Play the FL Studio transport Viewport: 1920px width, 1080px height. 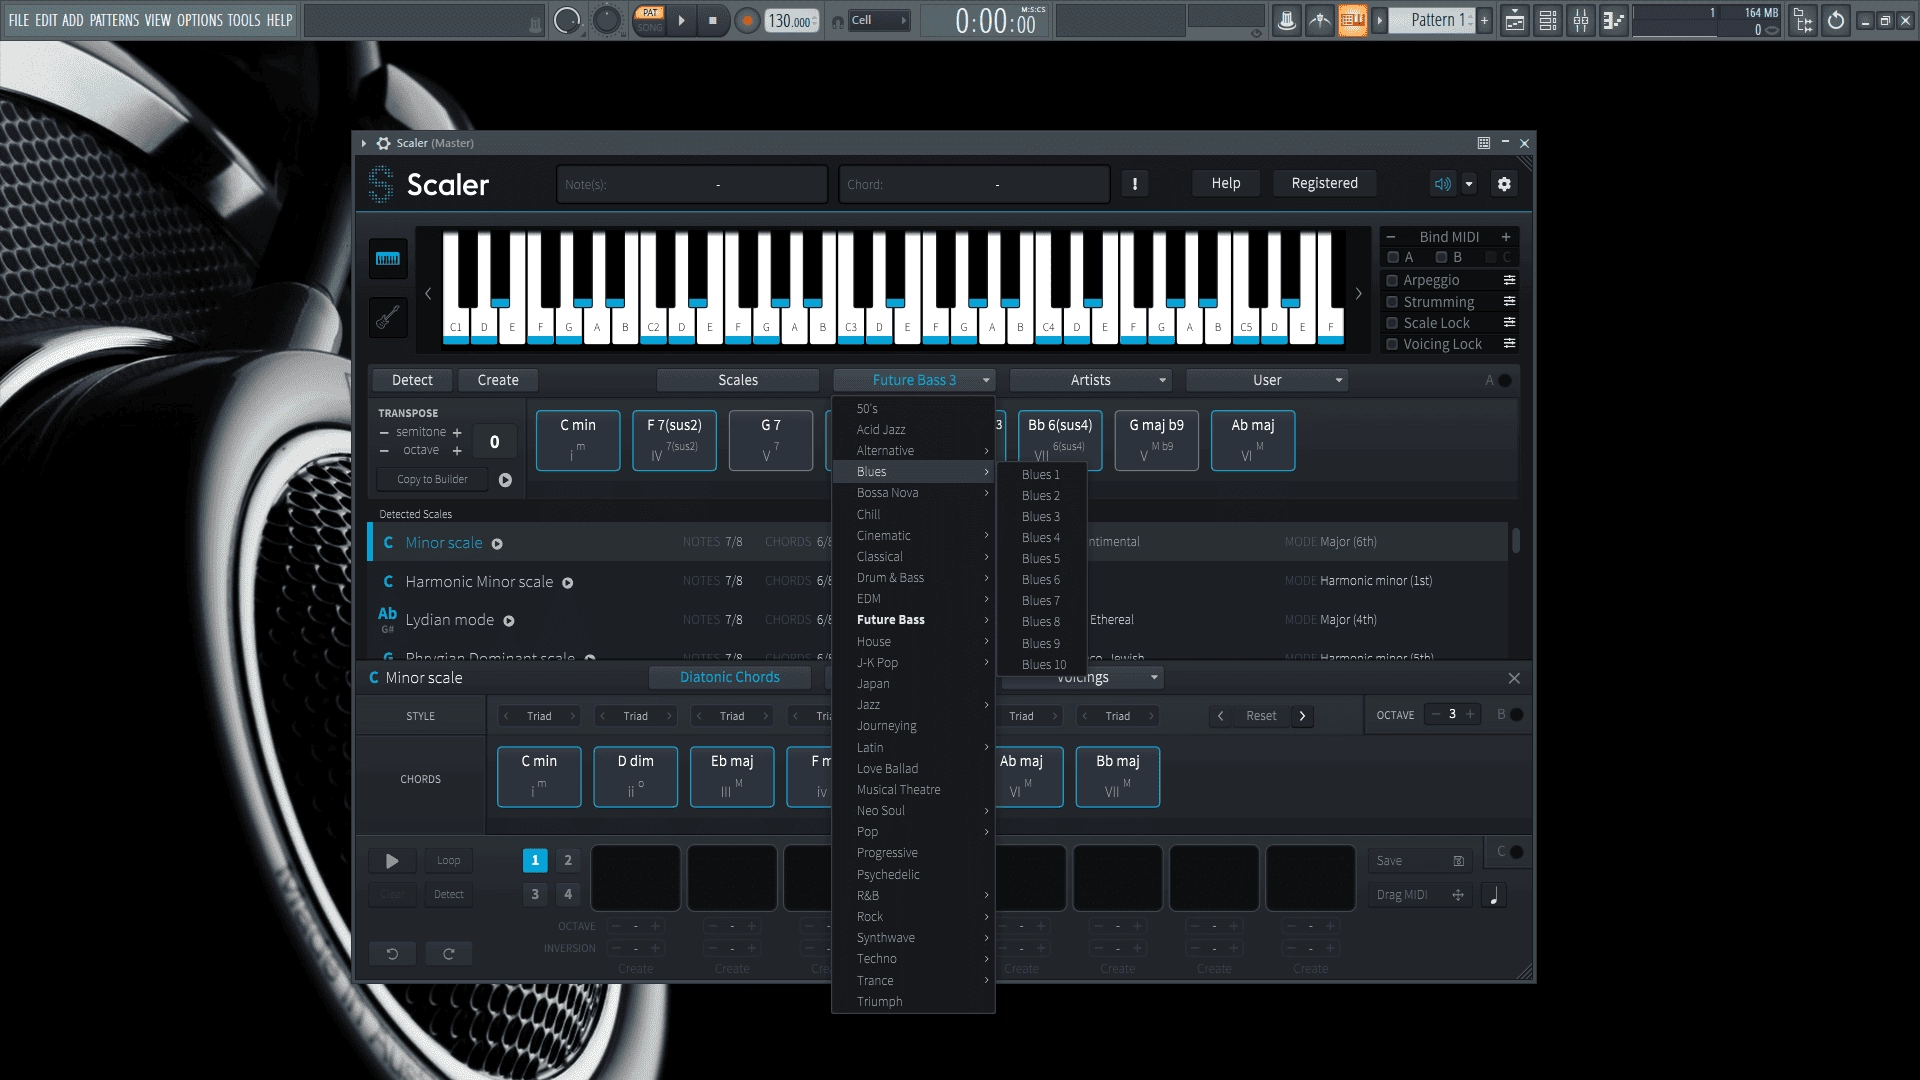click(x=681, y=20)
